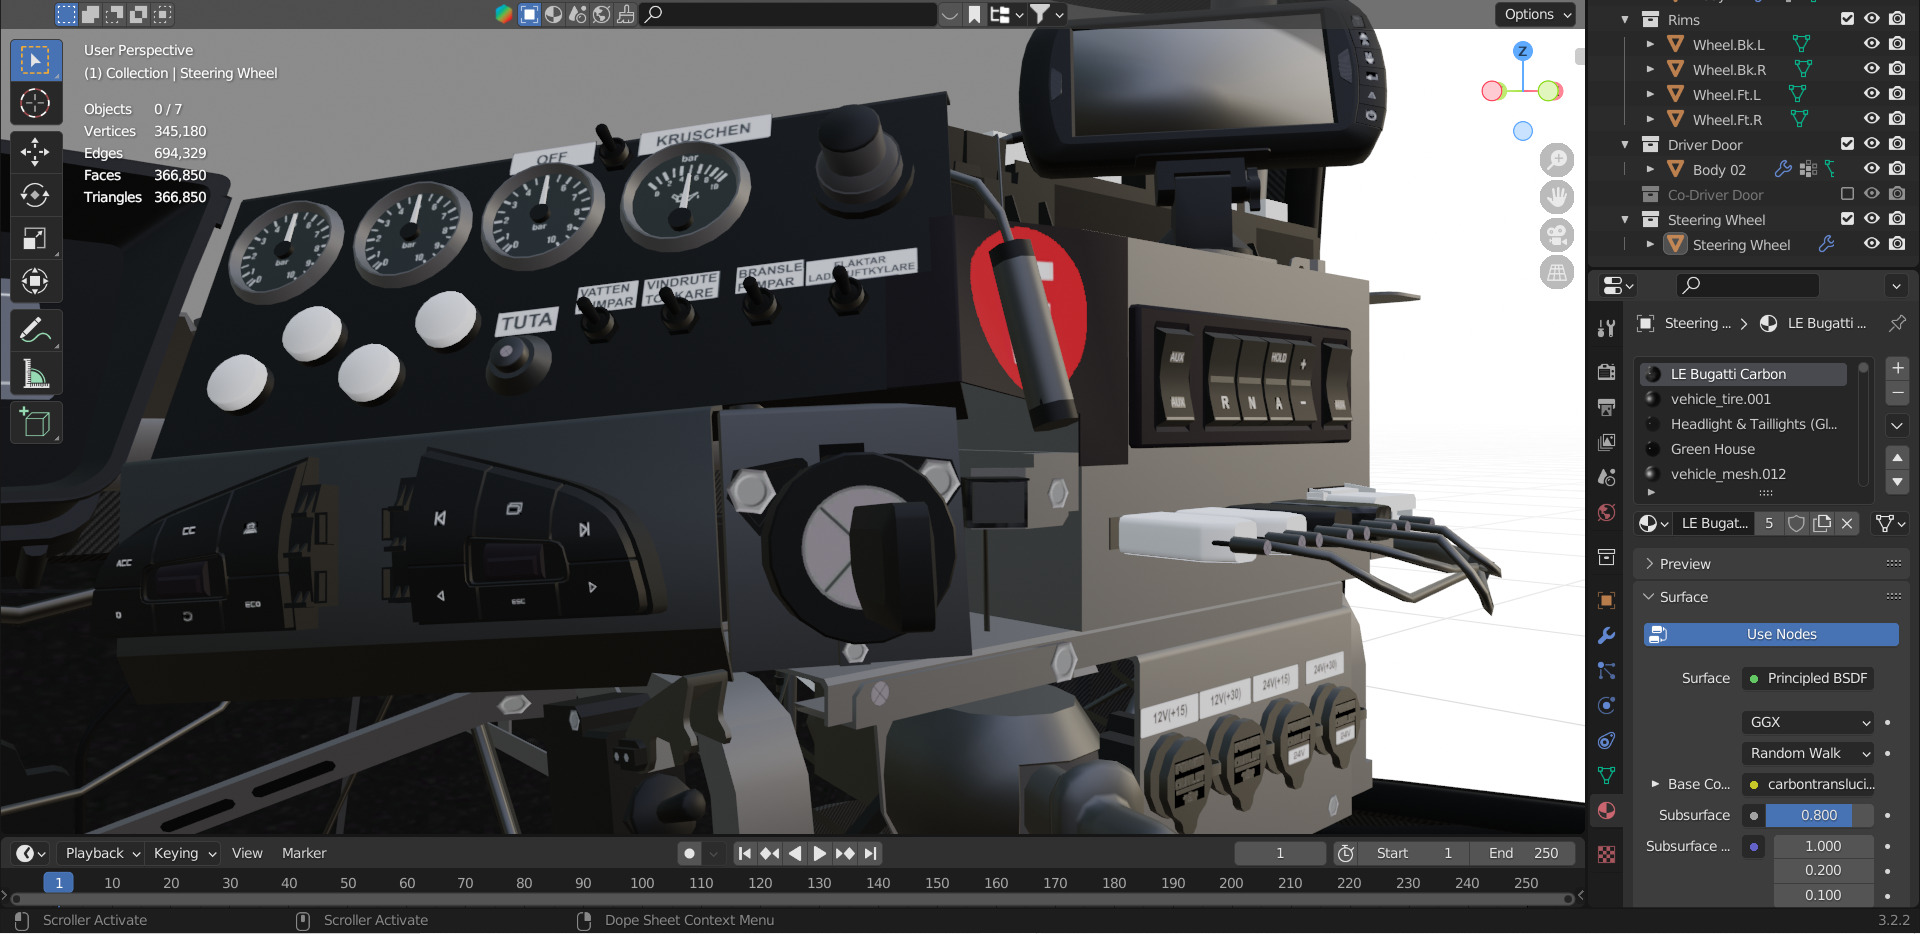Select the Move tool
The image size is (1920, 934).
click(x=36, y=152)
